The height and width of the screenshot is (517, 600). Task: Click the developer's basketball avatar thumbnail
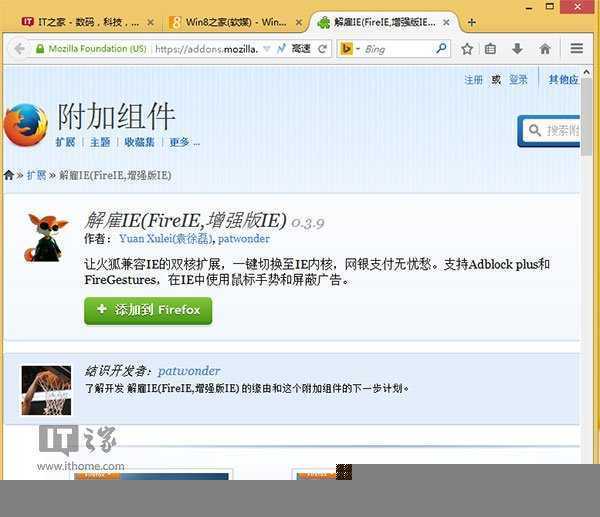(46, 390)
